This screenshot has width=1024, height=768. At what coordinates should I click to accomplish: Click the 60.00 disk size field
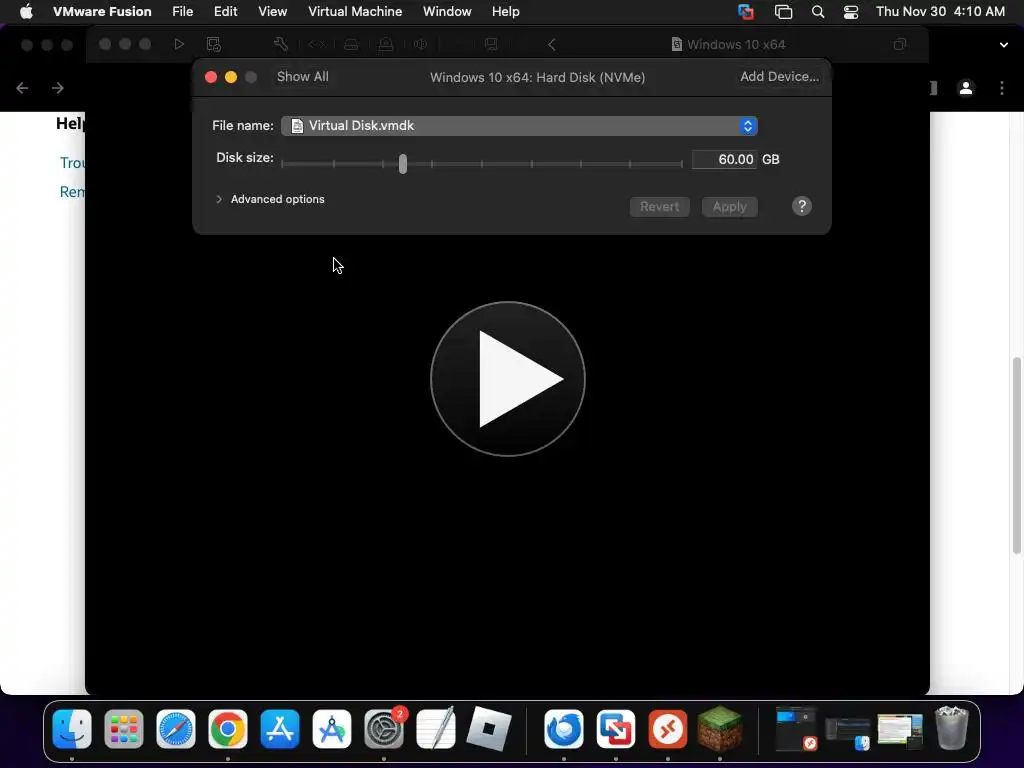(x=724, y=159)
